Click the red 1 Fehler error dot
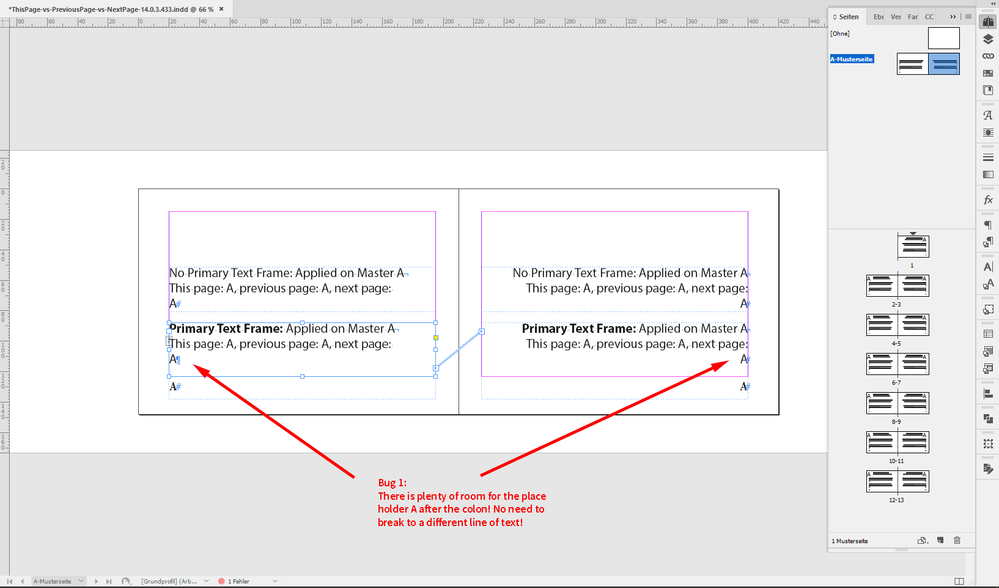 [222, 580]
